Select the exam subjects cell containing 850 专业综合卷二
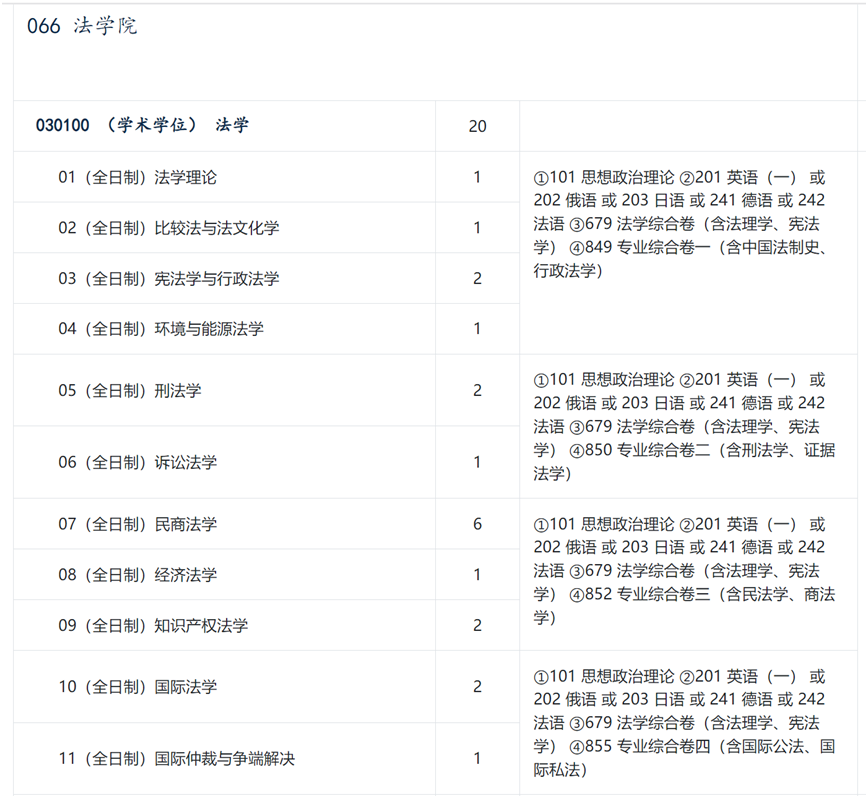 point(680,426)
